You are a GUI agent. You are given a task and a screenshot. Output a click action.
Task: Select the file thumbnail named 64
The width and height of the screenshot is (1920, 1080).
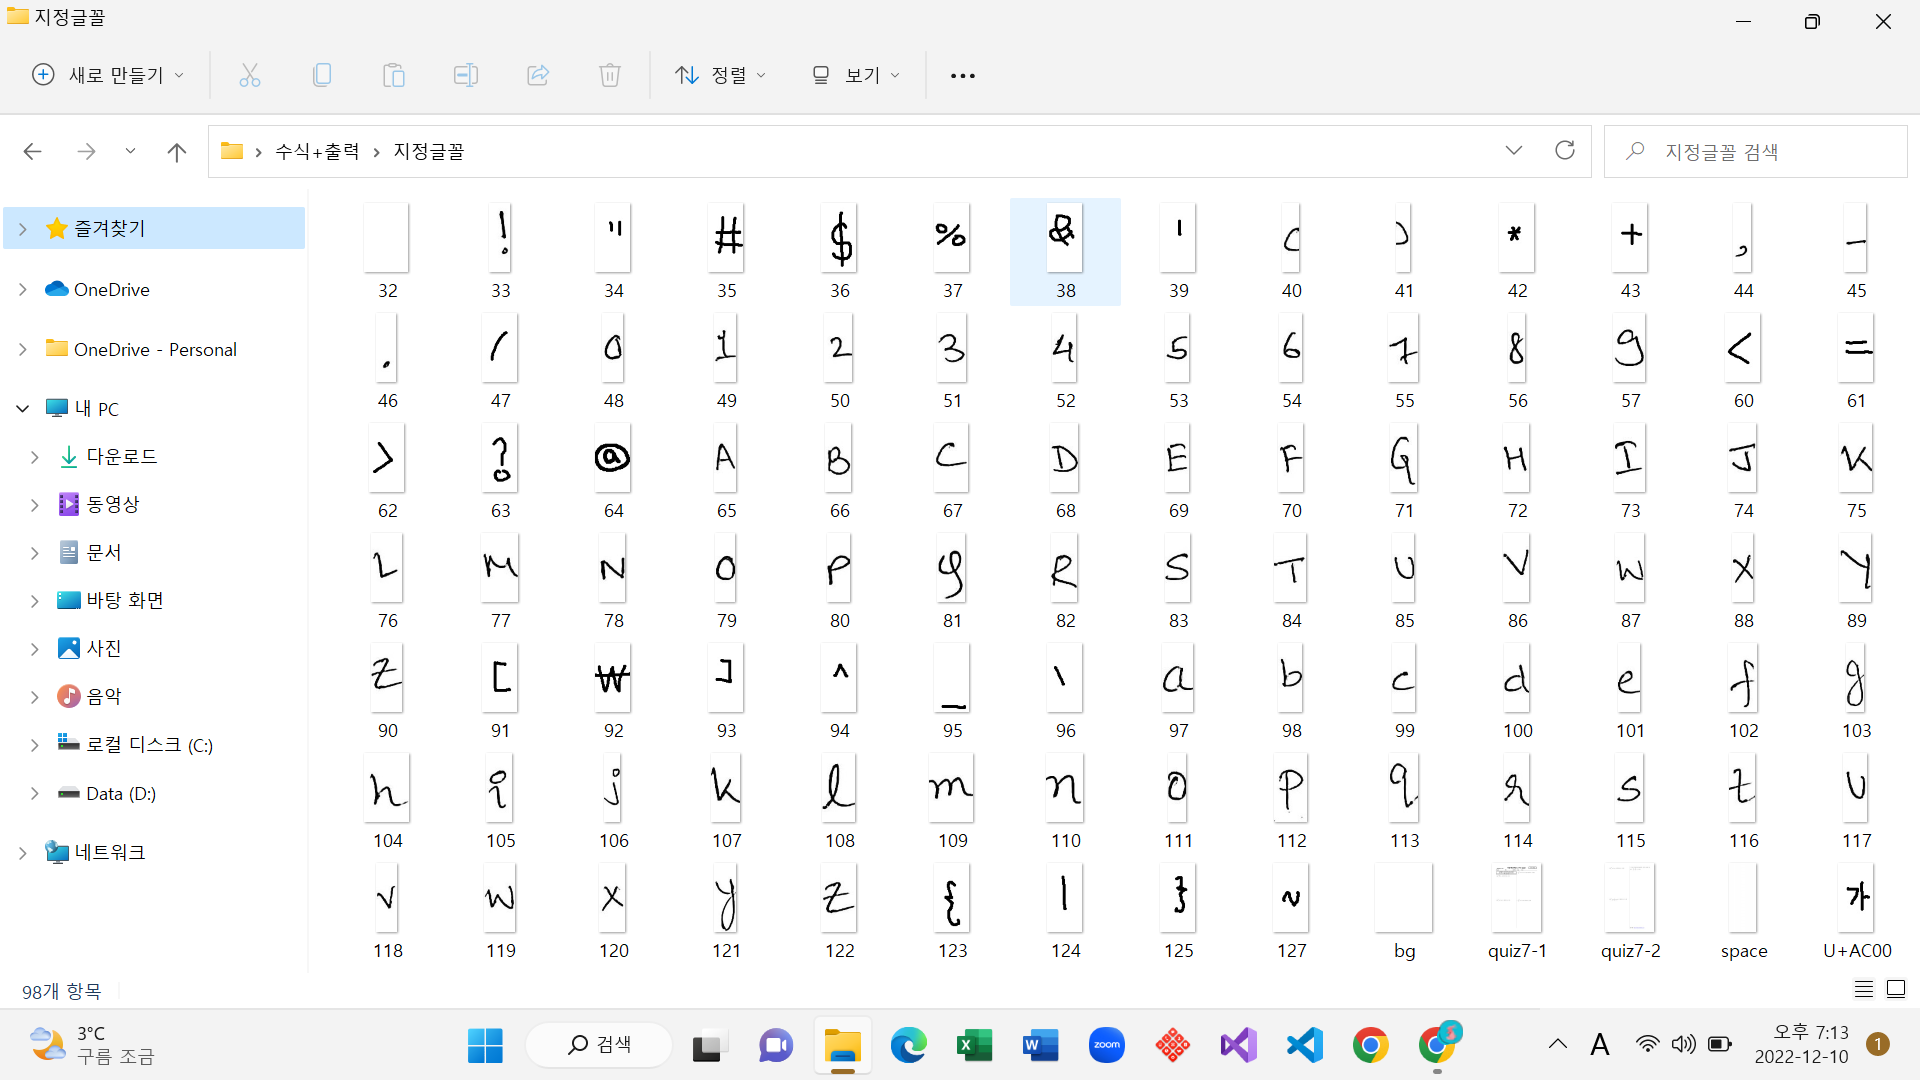[613, 460]
